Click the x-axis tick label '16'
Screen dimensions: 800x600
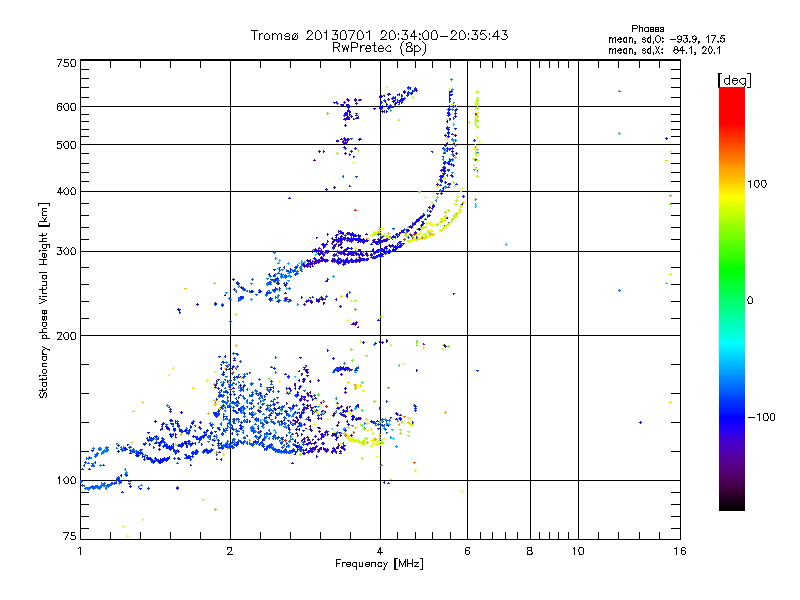[x=680, y=551]
